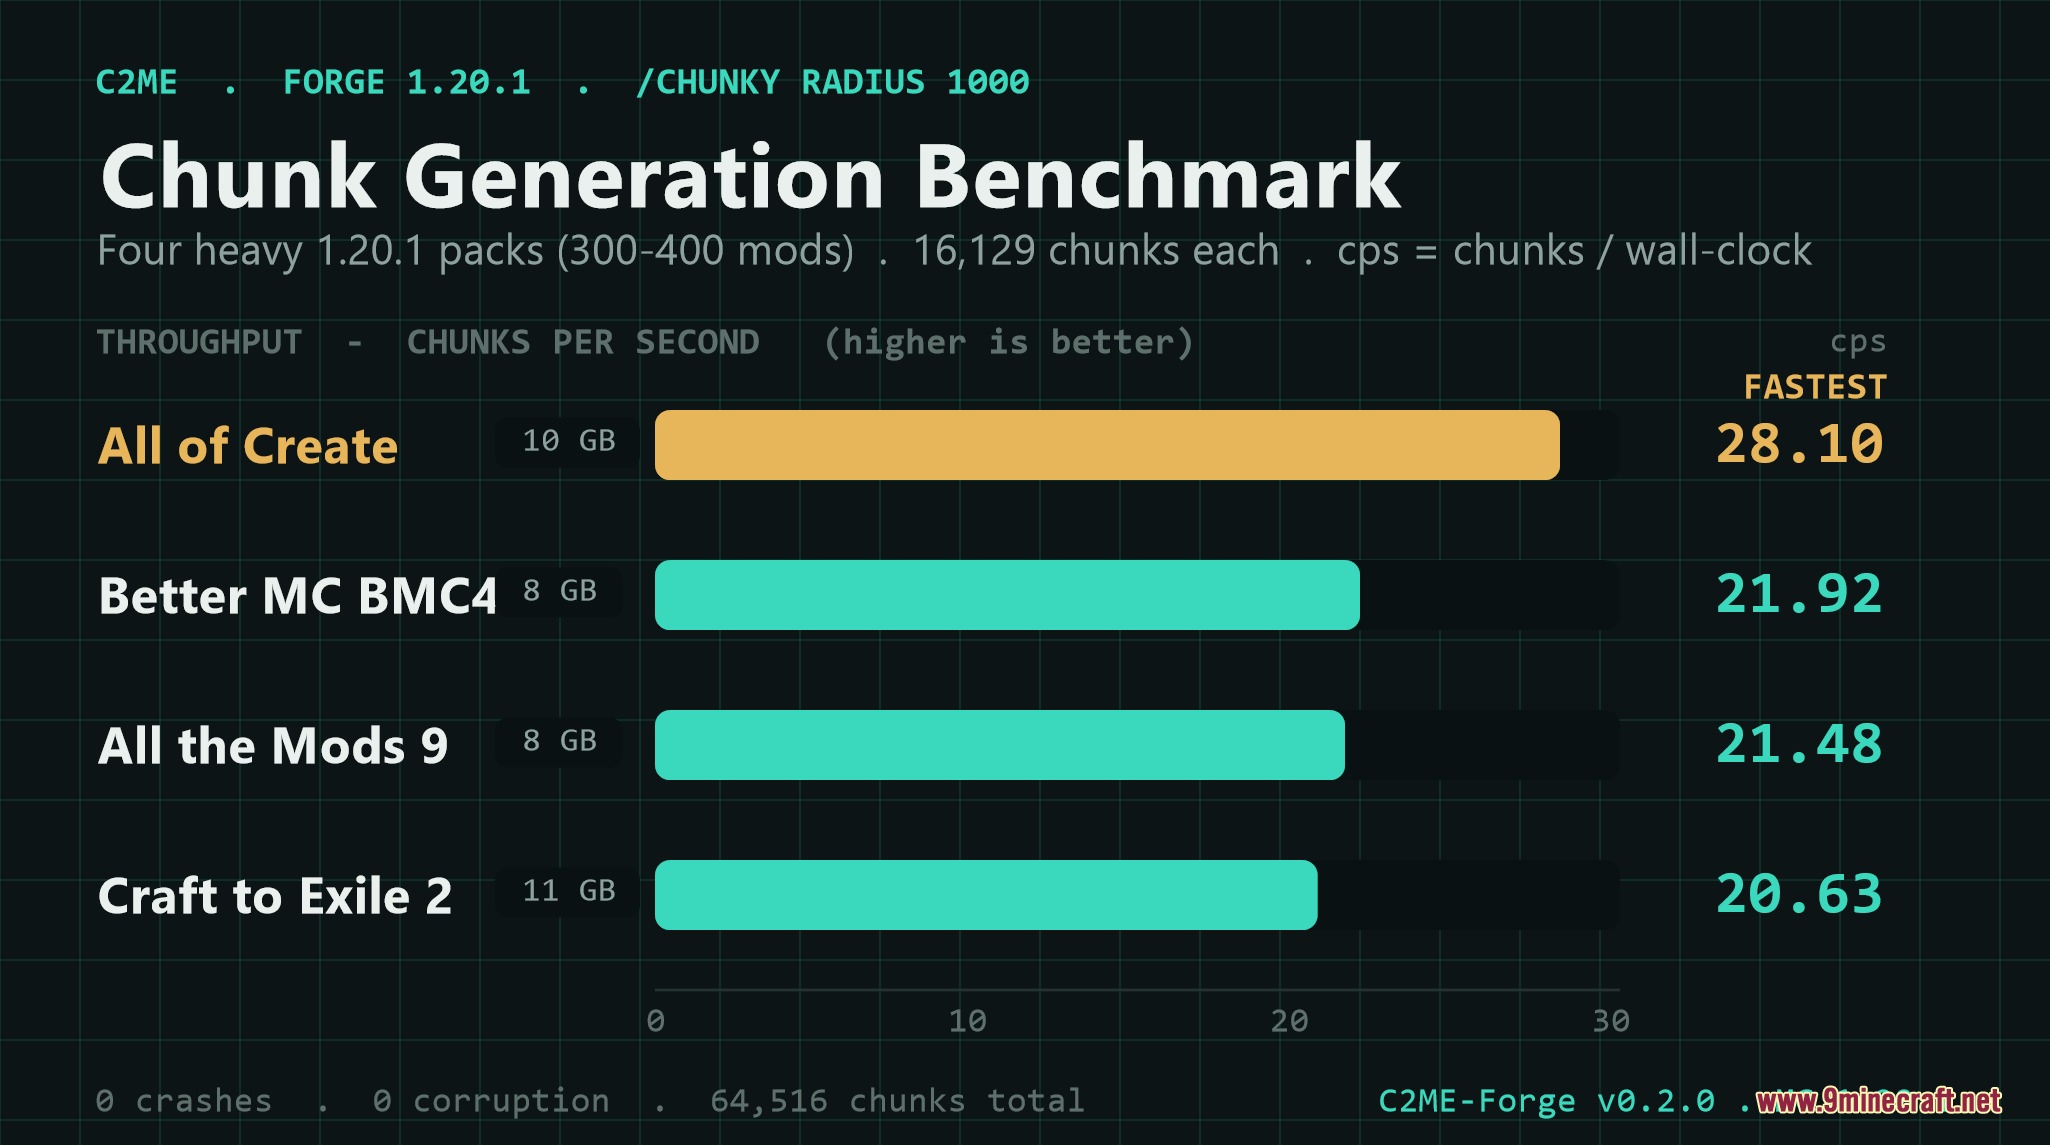The height and width of the screenshot is (1145, 2050).
Task: Click the 'FASTEST' badge text
Action: tap(1815, 387)
